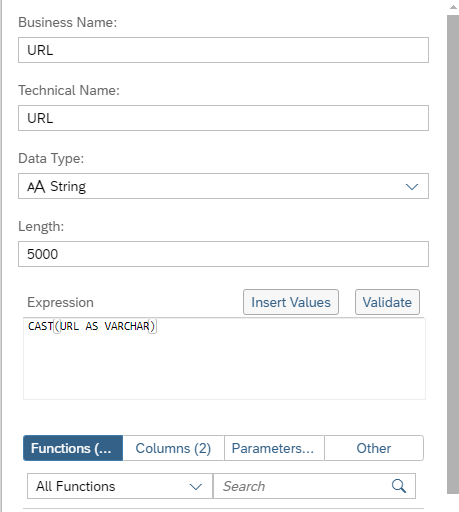
Task: Click the Validate button
Action: pyautogui.click(x=387, y=302)
